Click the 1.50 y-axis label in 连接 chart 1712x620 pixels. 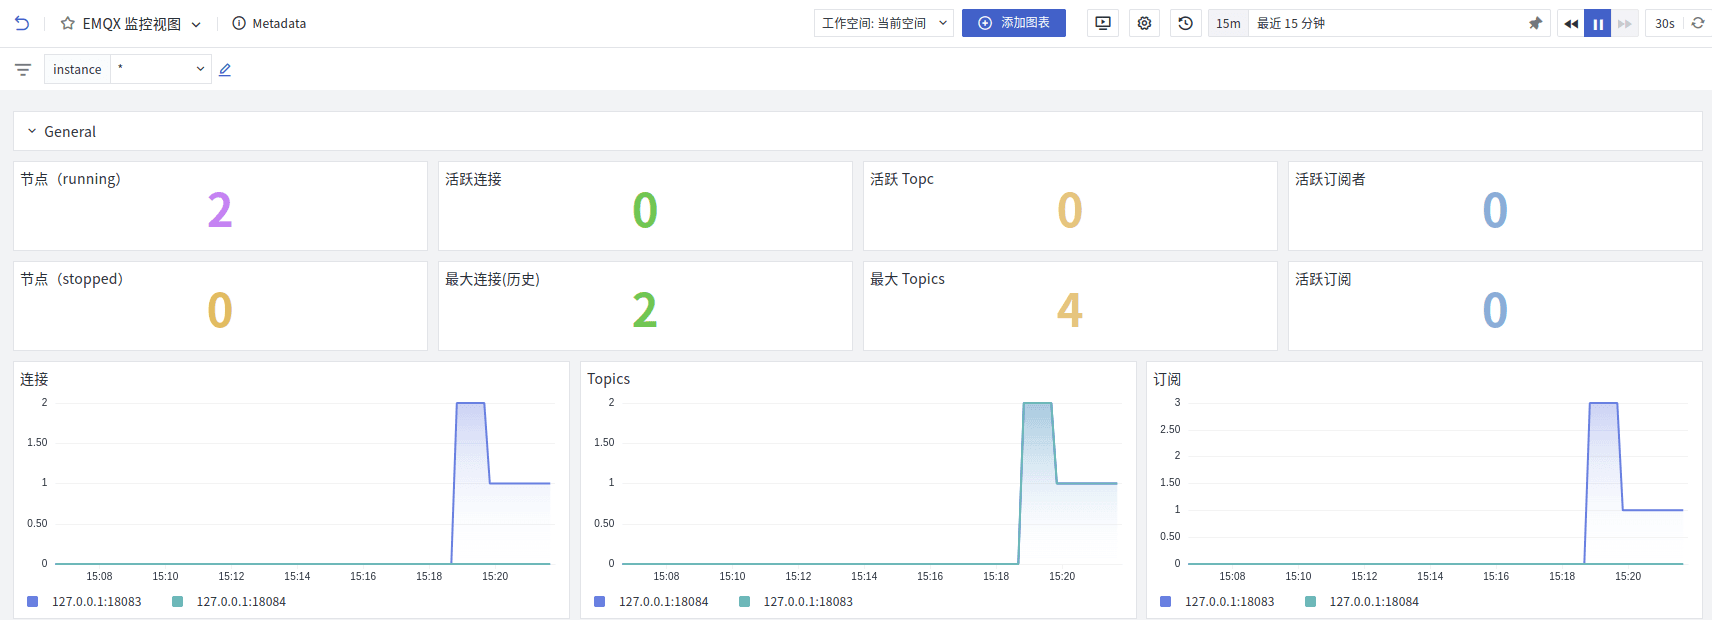pos(37,442)
